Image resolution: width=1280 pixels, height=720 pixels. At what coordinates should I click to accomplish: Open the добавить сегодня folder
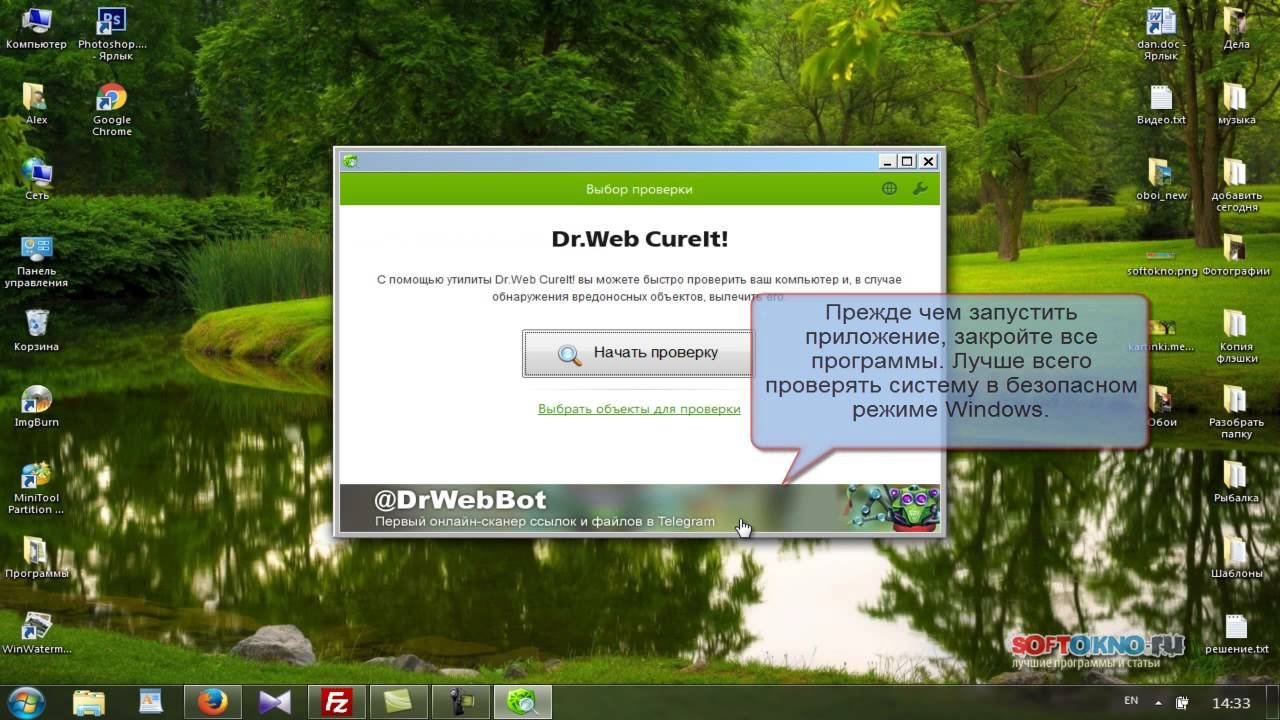1236,185
